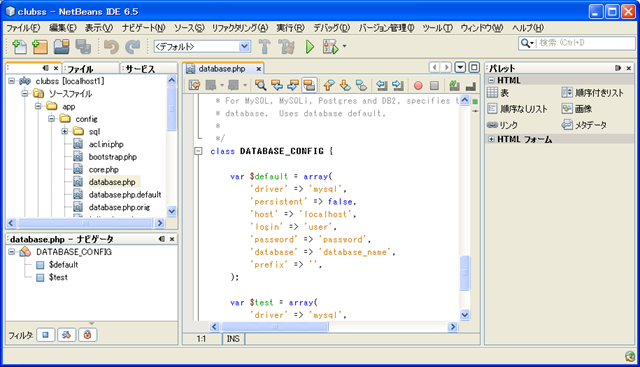Open the debug button dropdown arrow
The image size is (640, 367).
tap(344, 46)
